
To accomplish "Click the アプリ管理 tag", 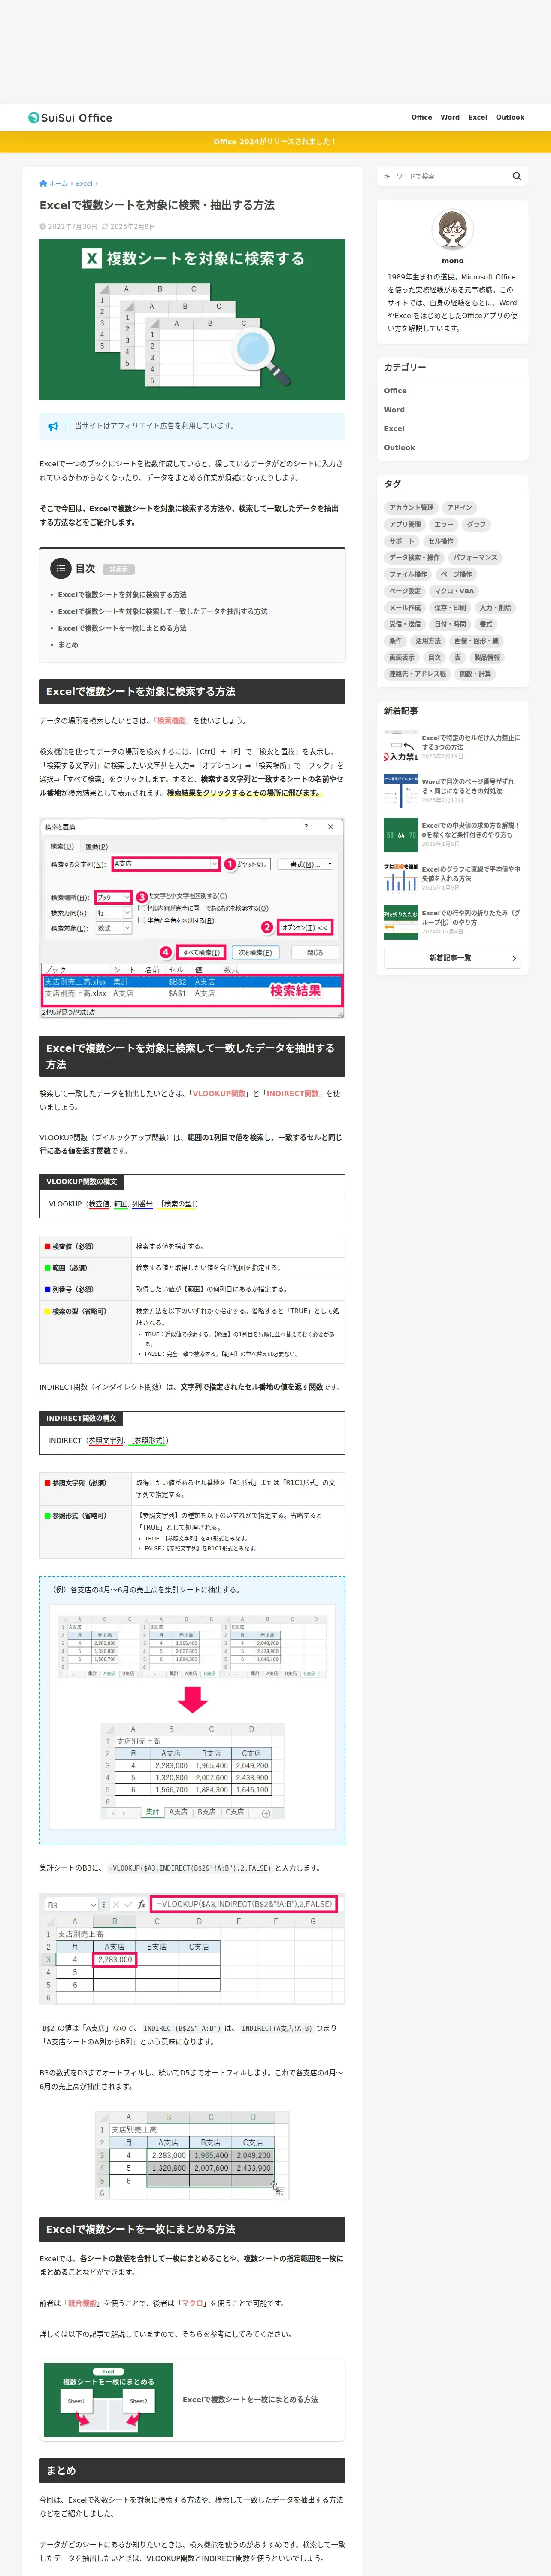I will pos(405,525).
